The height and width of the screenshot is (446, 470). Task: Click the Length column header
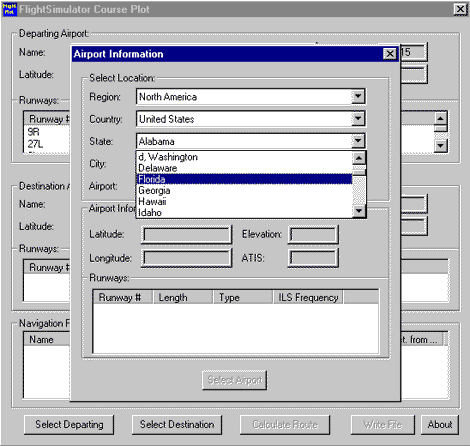tap(183, 297)
